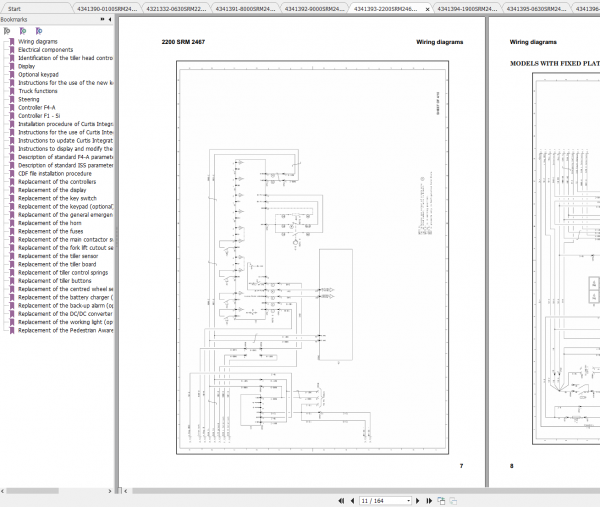The image size is (600, 507).
Task: Open the Steering bookmark
Action: pos(29,99)
